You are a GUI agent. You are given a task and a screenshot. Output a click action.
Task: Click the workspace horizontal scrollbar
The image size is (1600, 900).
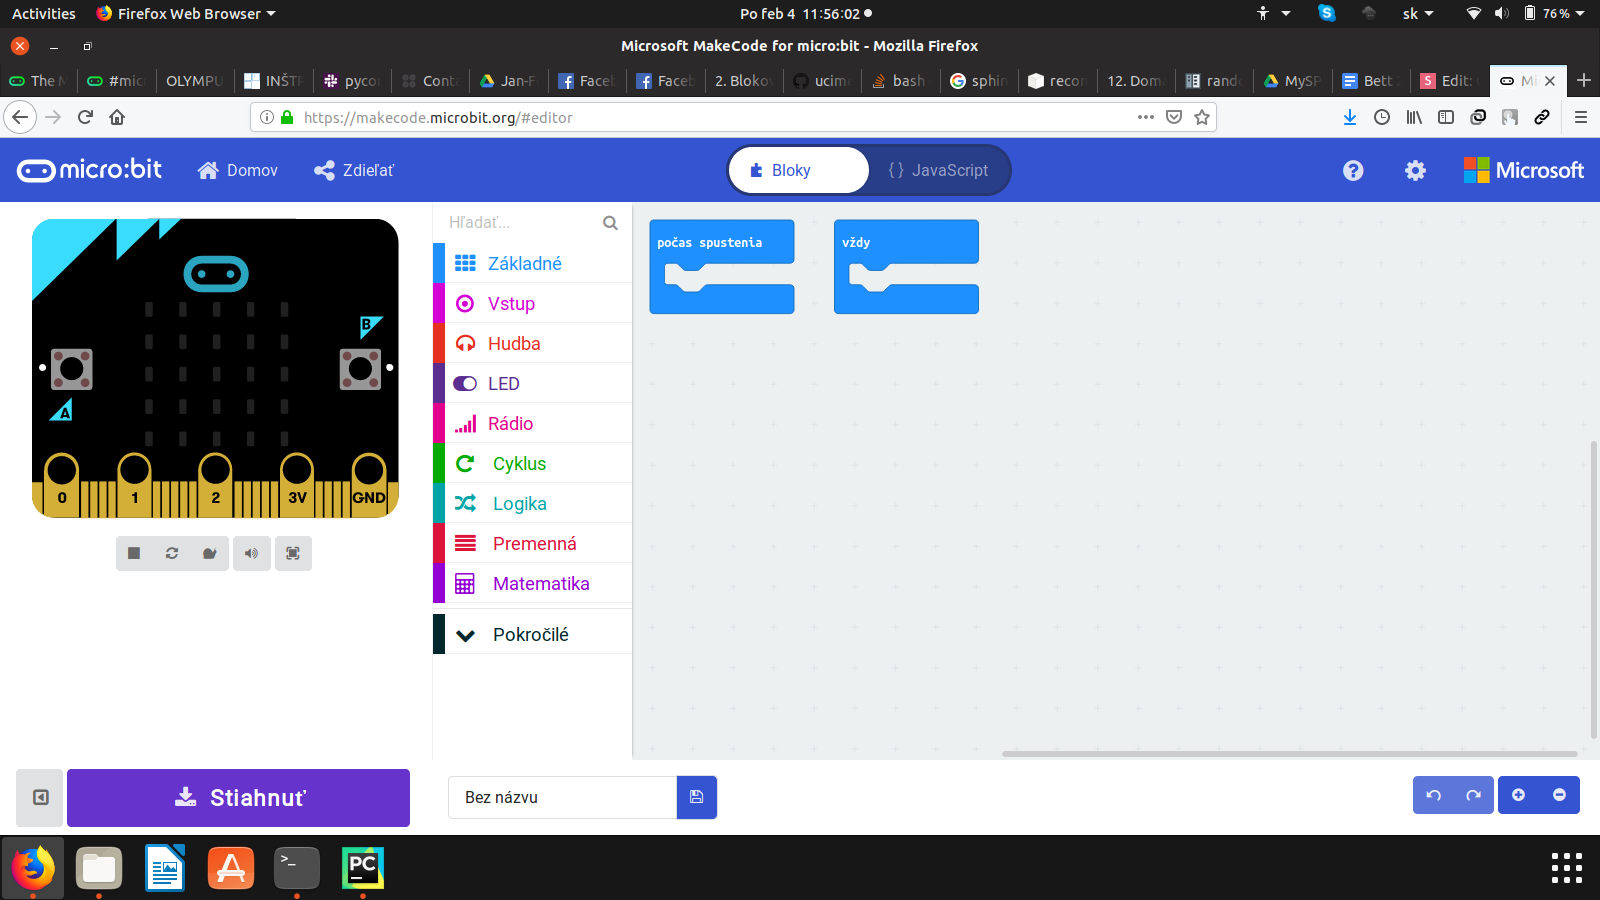pos(1289,753)
